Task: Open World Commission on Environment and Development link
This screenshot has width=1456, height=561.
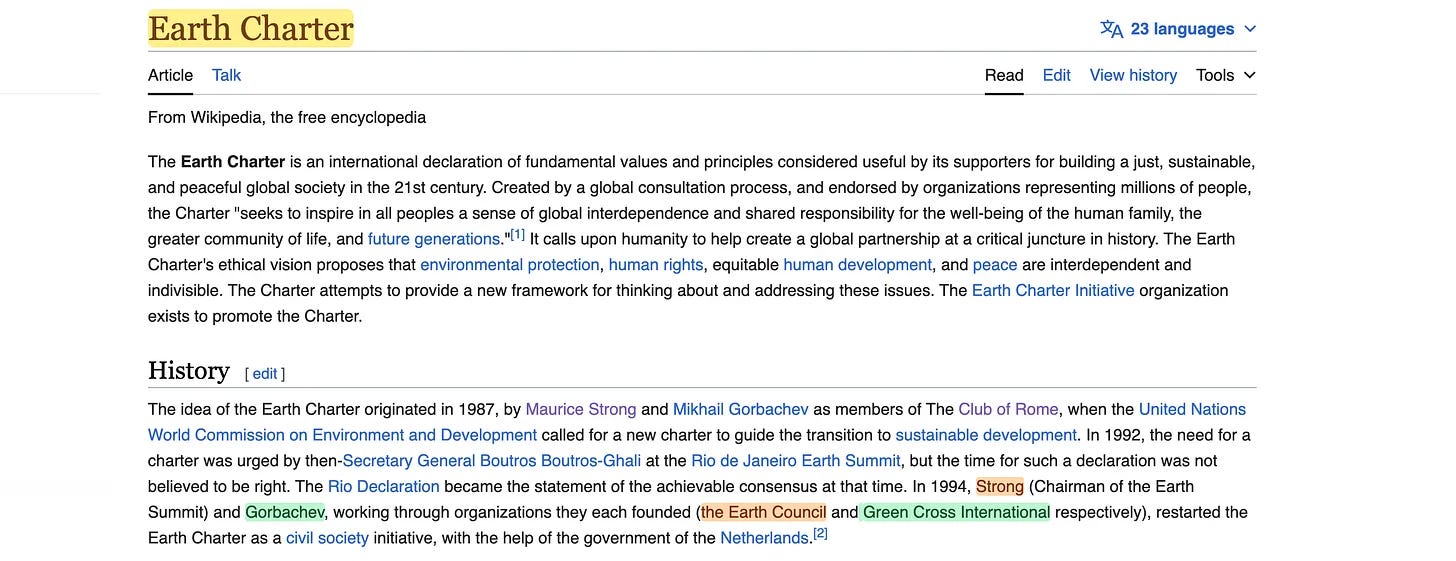Action: pos(343,435)
